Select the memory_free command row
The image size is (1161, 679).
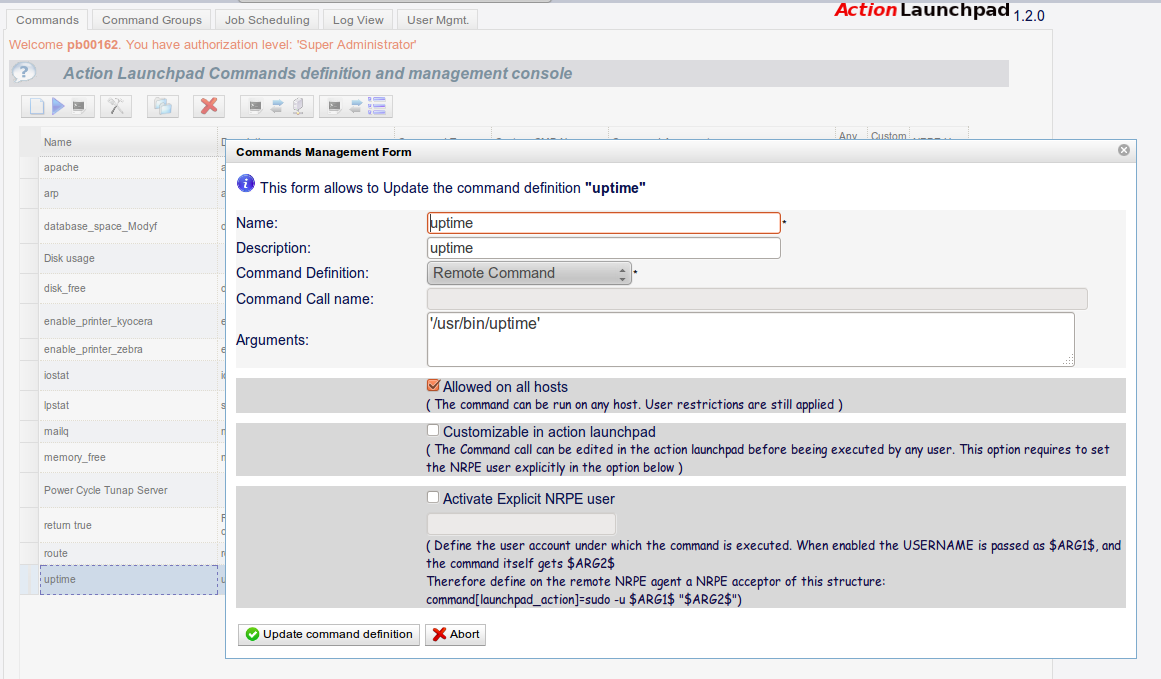tap(129, 458)
